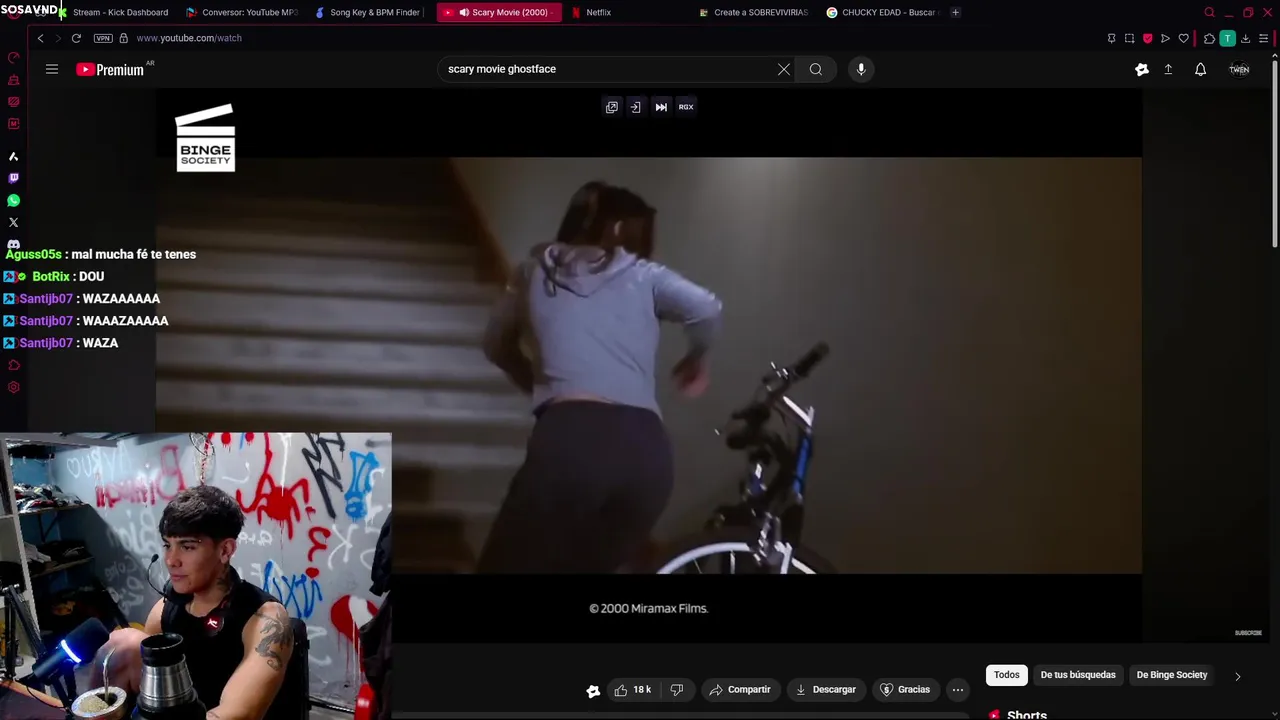Open X from the browser sidebar

[13, 222]
